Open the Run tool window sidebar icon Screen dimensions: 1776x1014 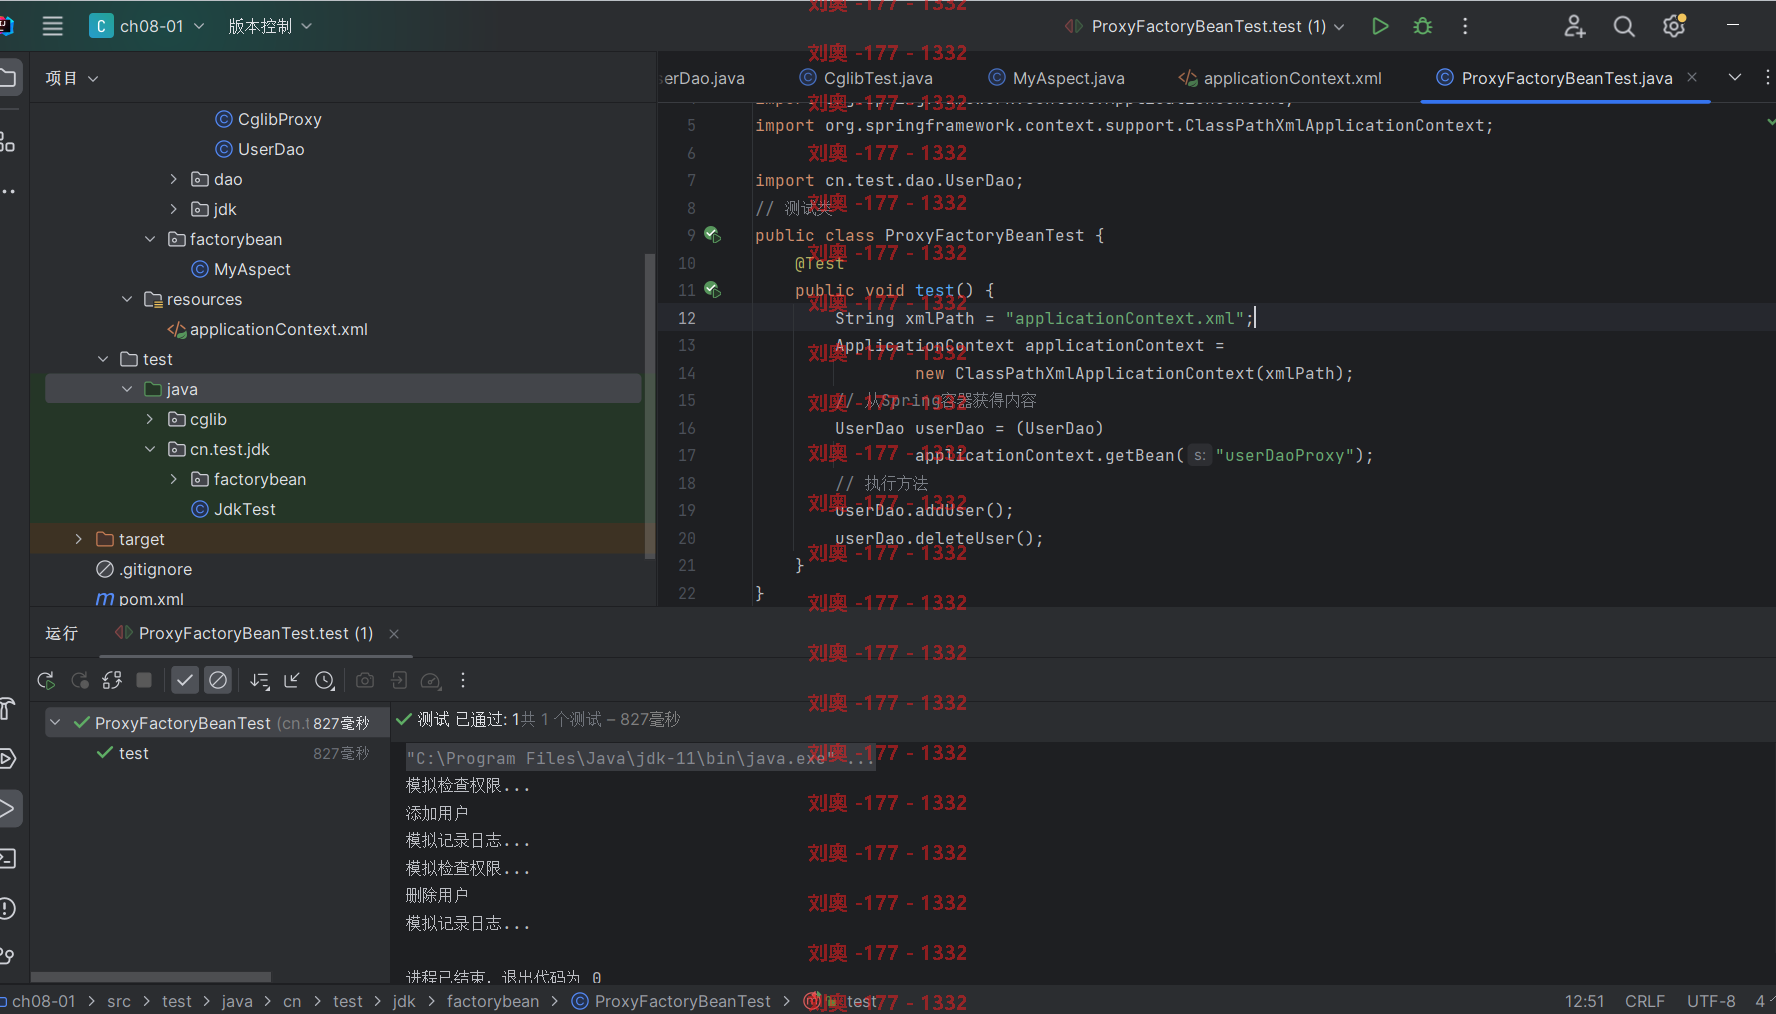pos(8,808)
